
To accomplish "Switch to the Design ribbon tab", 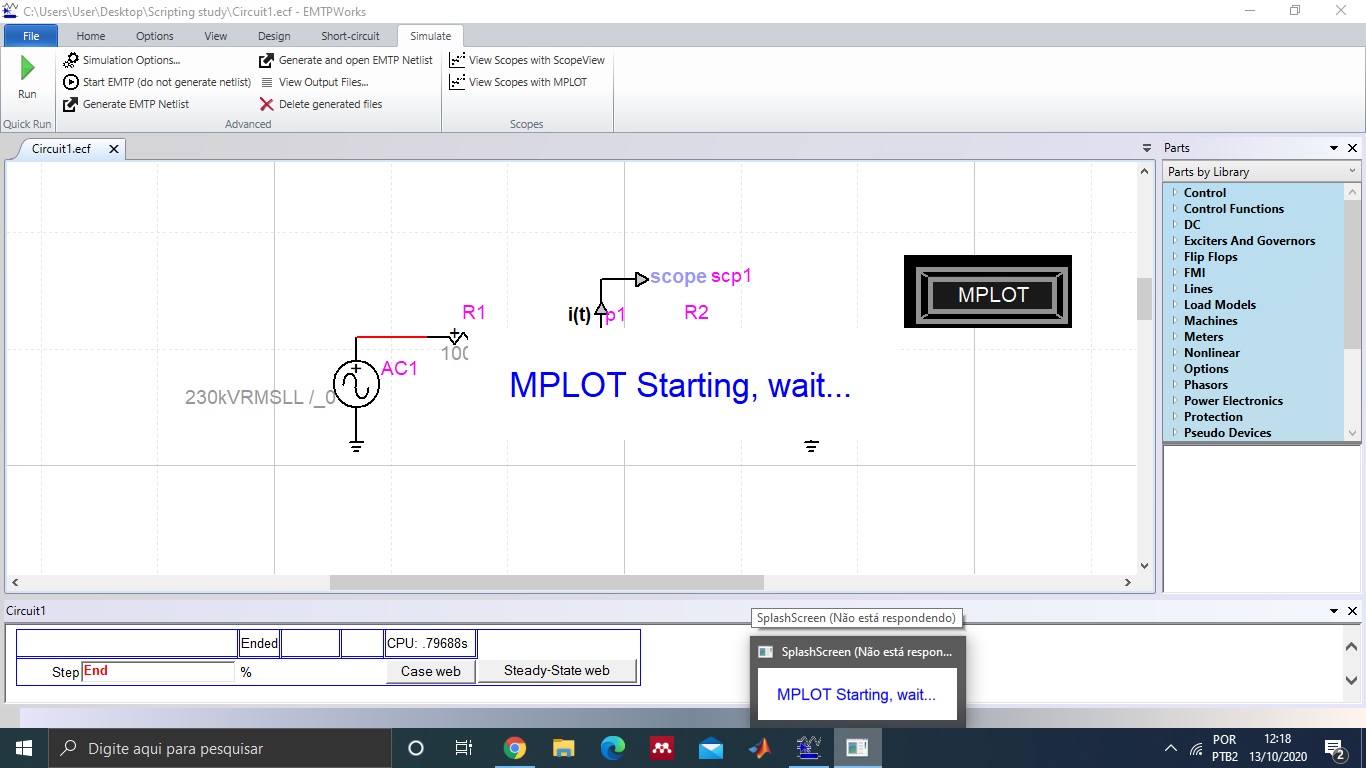I will pos(274,36).
